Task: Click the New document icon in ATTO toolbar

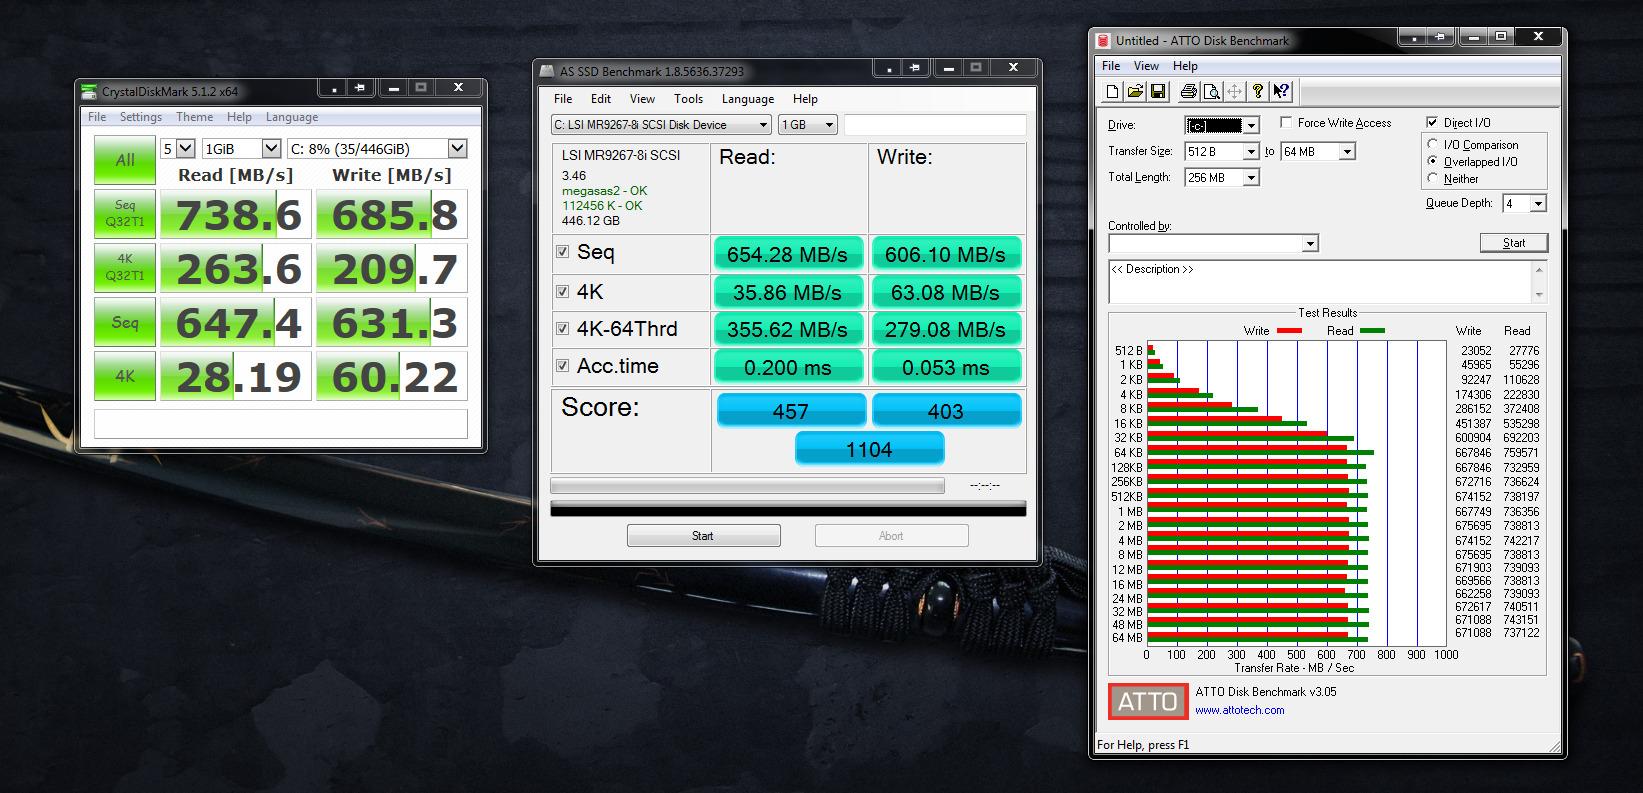Action: click(1112, 92)
